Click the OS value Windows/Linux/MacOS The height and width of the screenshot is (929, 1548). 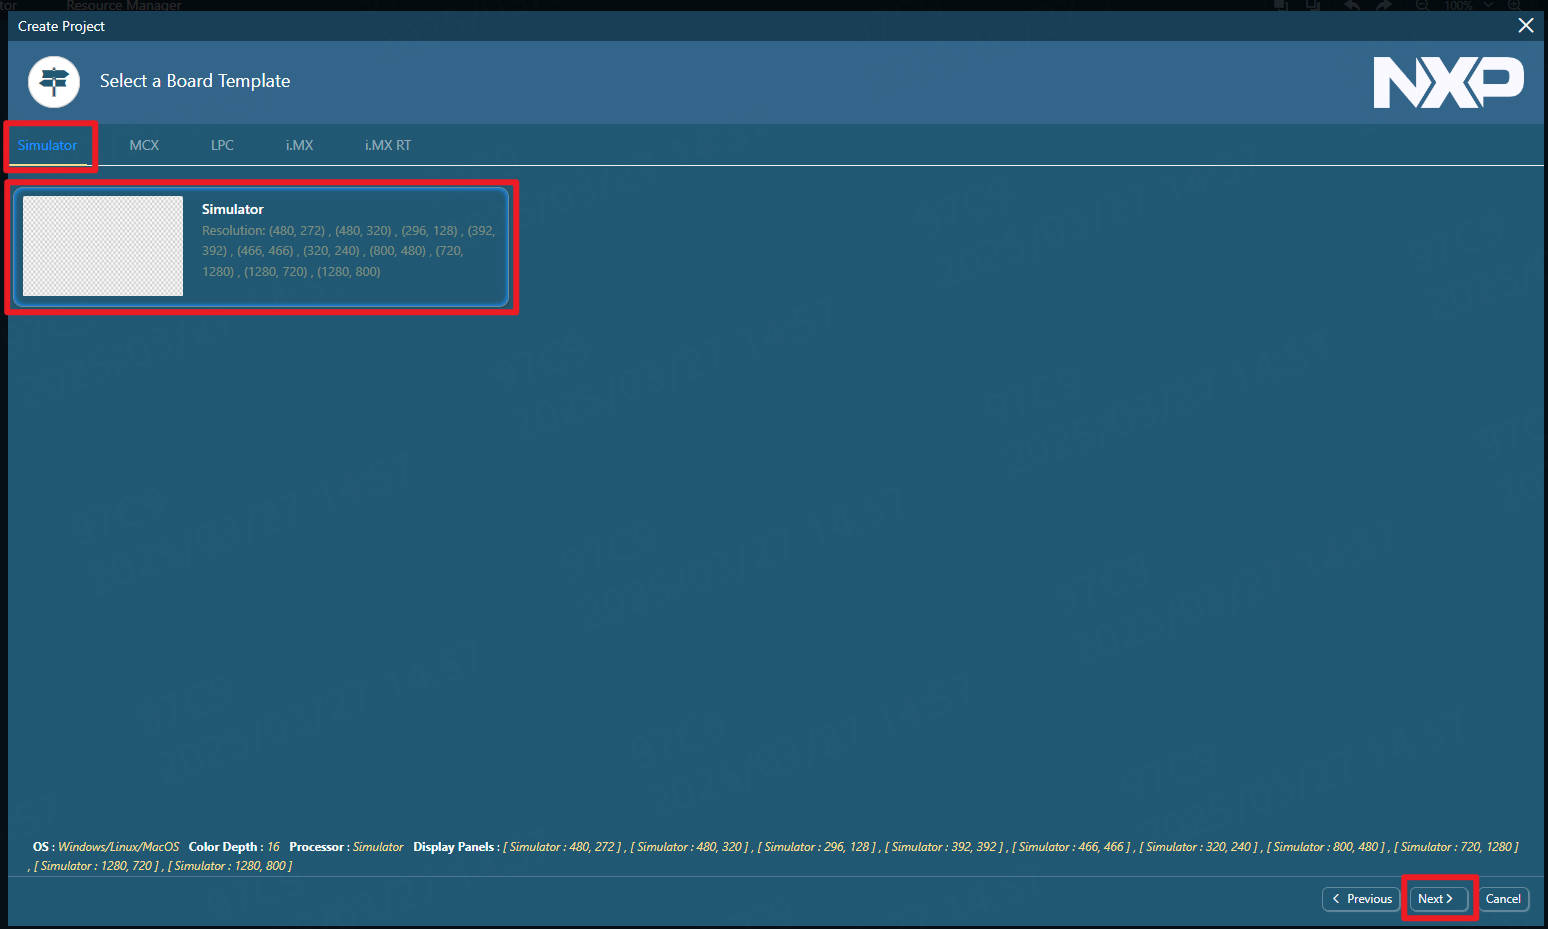click(x=118, y=847)
